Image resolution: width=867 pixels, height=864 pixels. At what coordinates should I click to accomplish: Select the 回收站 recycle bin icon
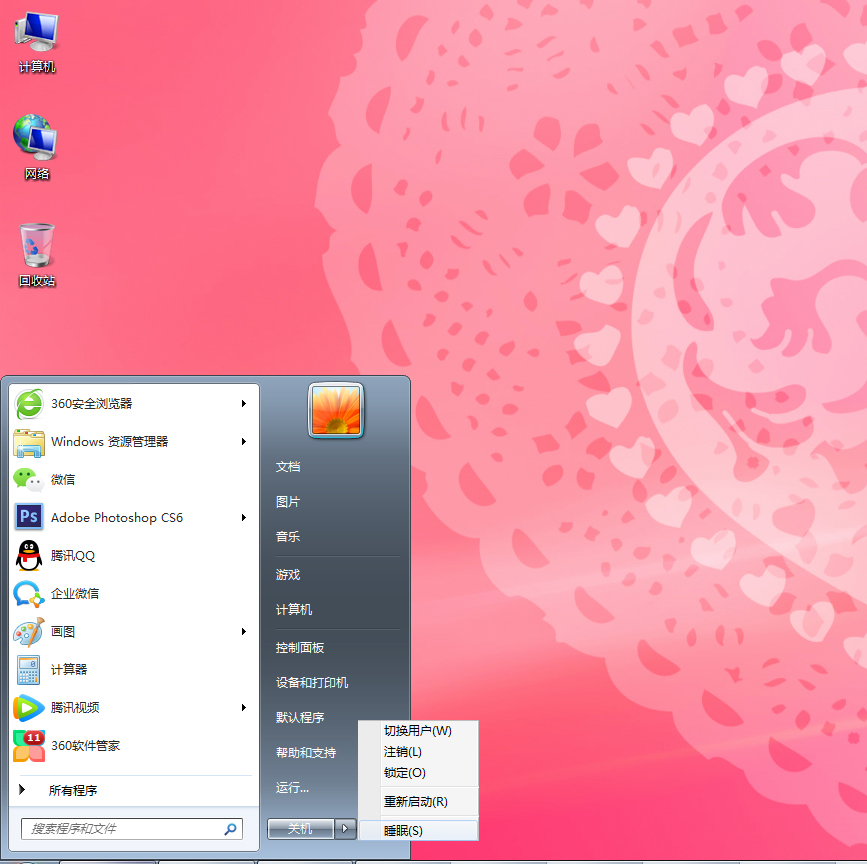(x=36, y=255)
